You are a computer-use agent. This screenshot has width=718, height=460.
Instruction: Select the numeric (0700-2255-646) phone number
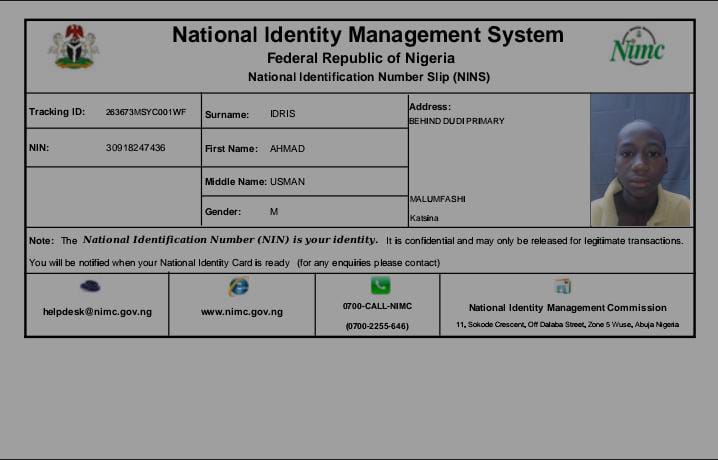(377, 326)
